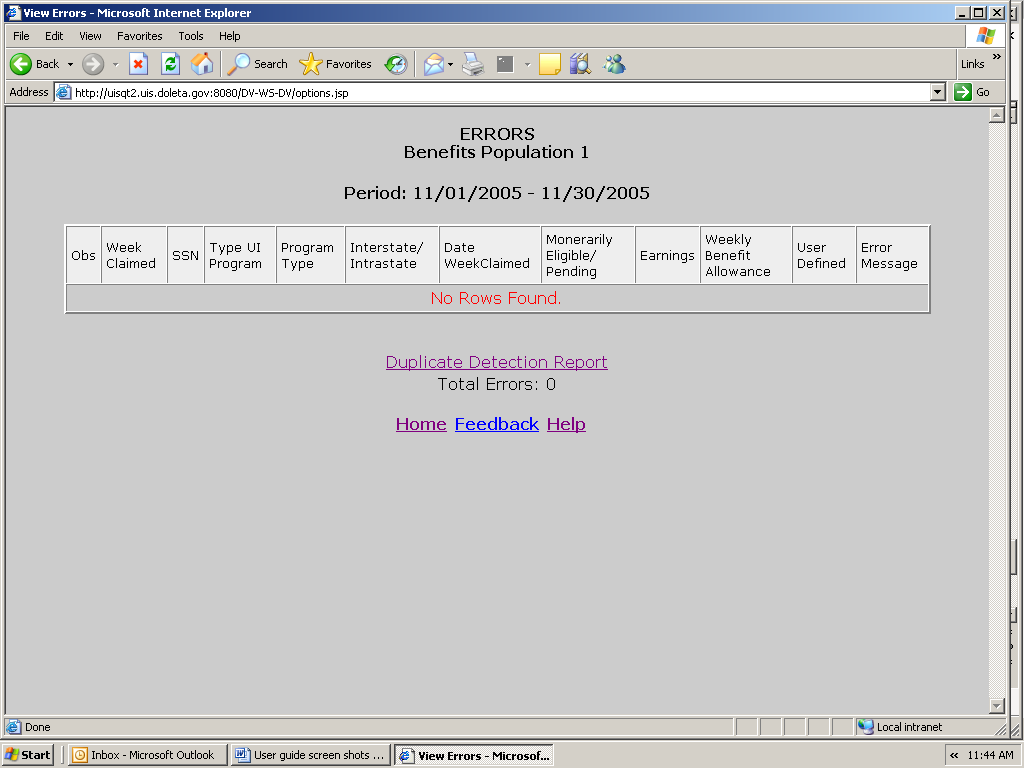The height and width of the screenshot is (768, 1024).
Task: Expand the Mail options dropdown arrow
Action: pyautogui.click(x=451, y=65)
